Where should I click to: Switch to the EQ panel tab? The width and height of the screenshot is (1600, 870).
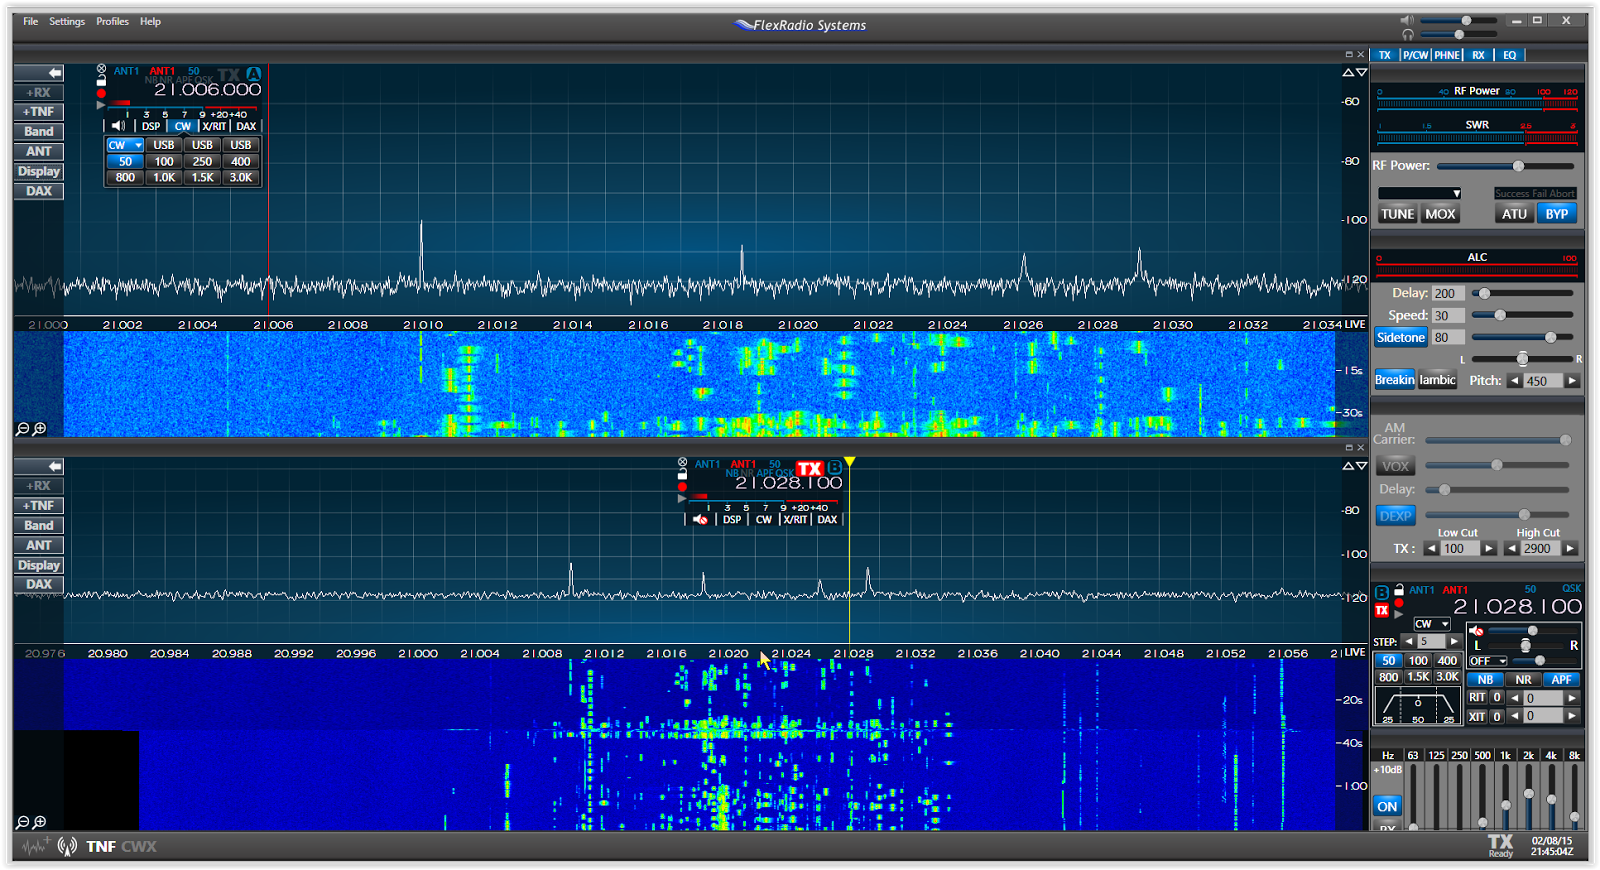click(x=1509, y=55)
